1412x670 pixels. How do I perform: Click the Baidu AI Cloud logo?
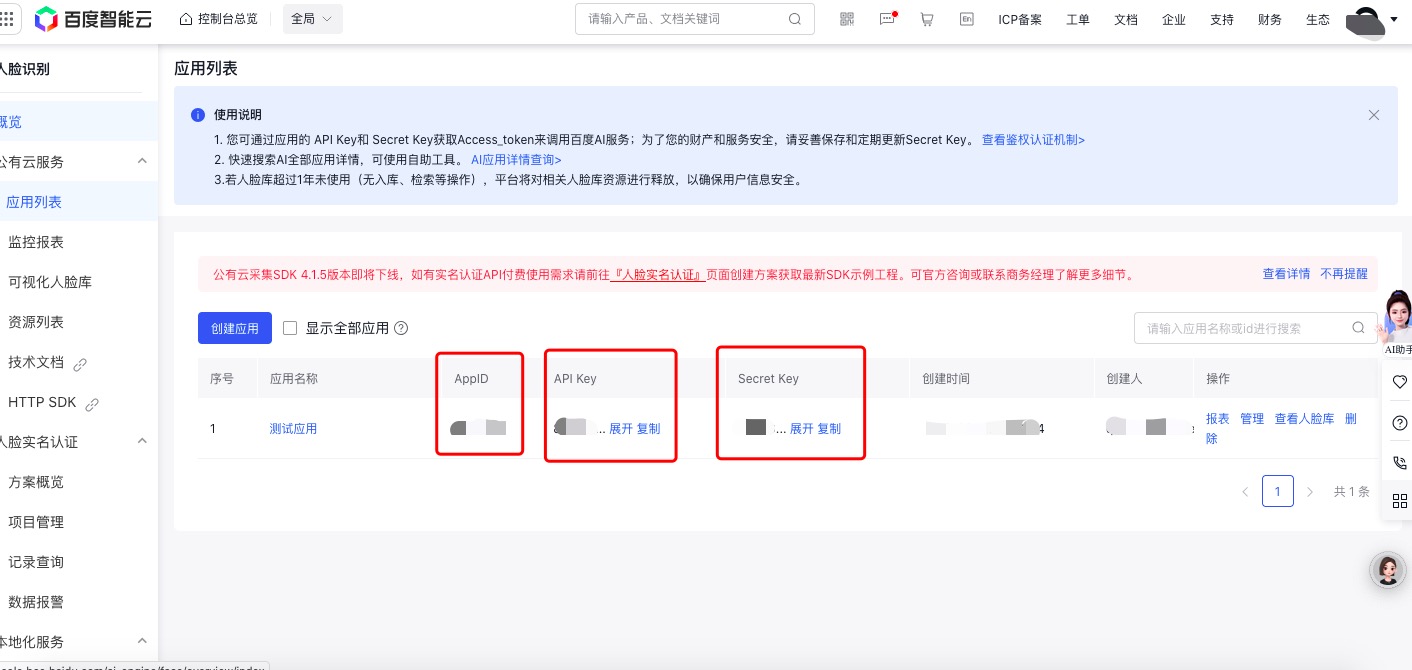tap(92, 19)
